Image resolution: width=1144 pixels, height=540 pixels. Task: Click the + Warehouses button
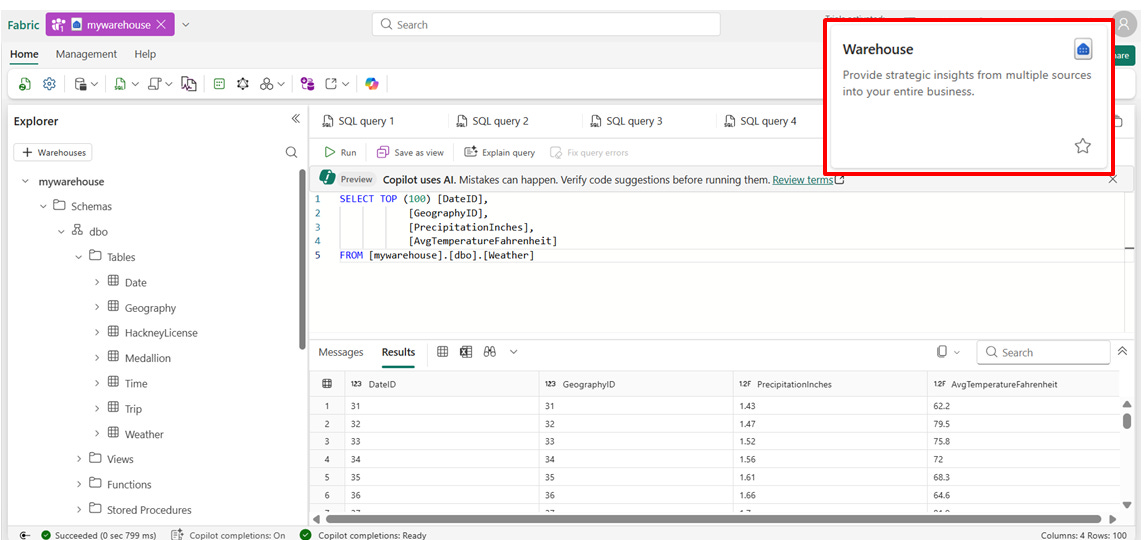point(53,153)
